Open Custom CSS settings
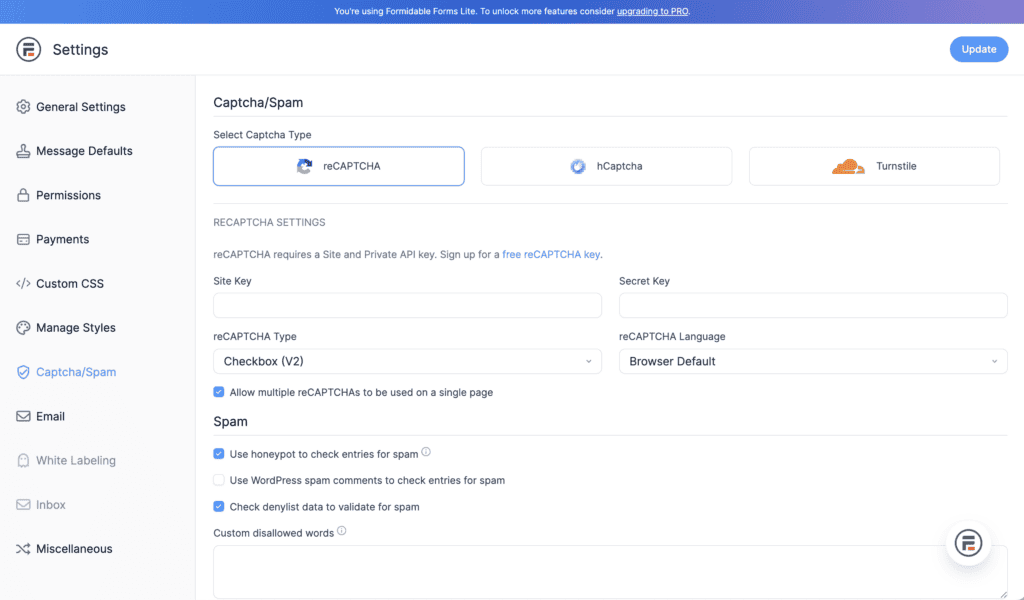The image size is (1024, 600). coord(70,283)
